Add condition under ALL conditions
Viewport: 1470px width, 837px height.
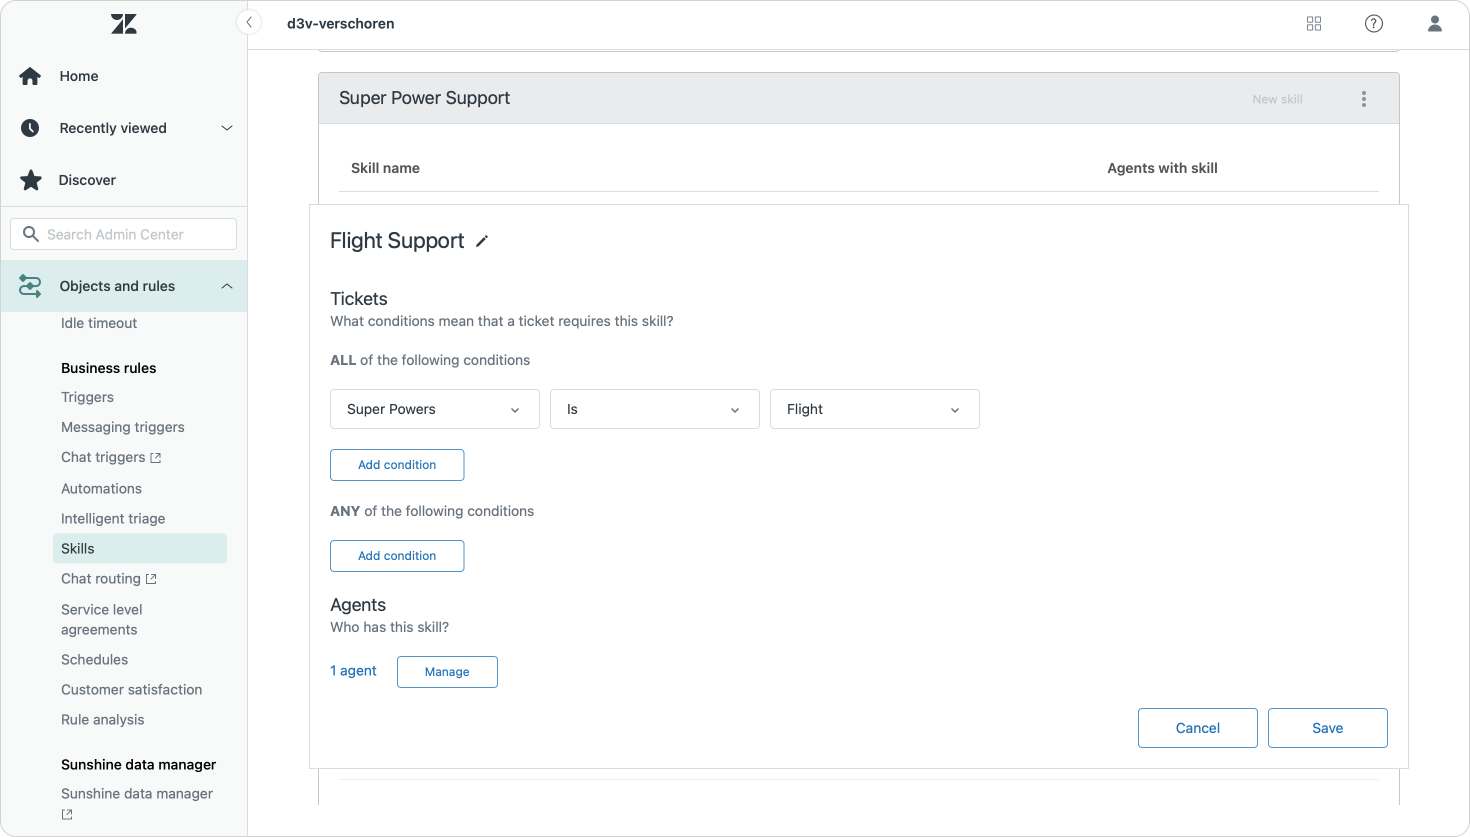coord(397,465)
